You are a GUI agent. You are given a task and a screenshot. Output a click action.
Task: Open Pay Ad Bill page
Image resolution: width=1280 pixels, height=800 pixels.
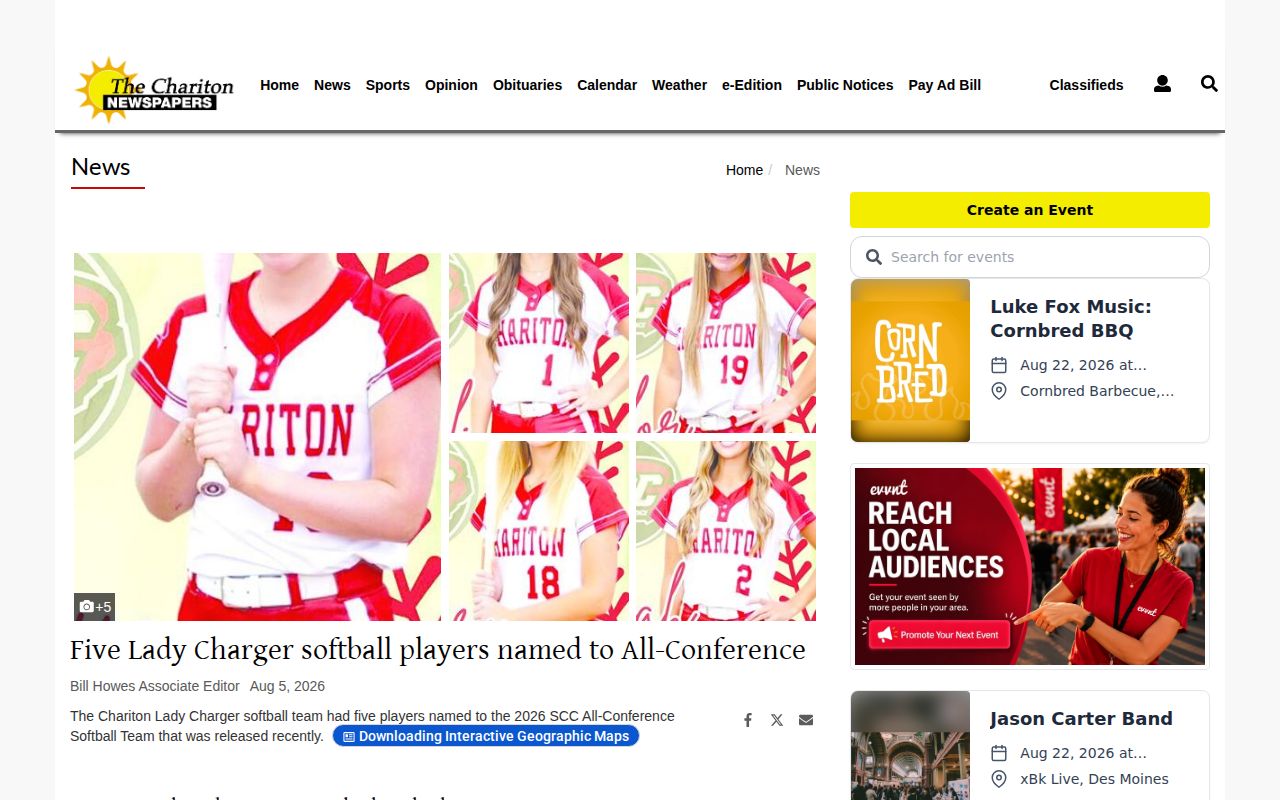click(944, 85)
